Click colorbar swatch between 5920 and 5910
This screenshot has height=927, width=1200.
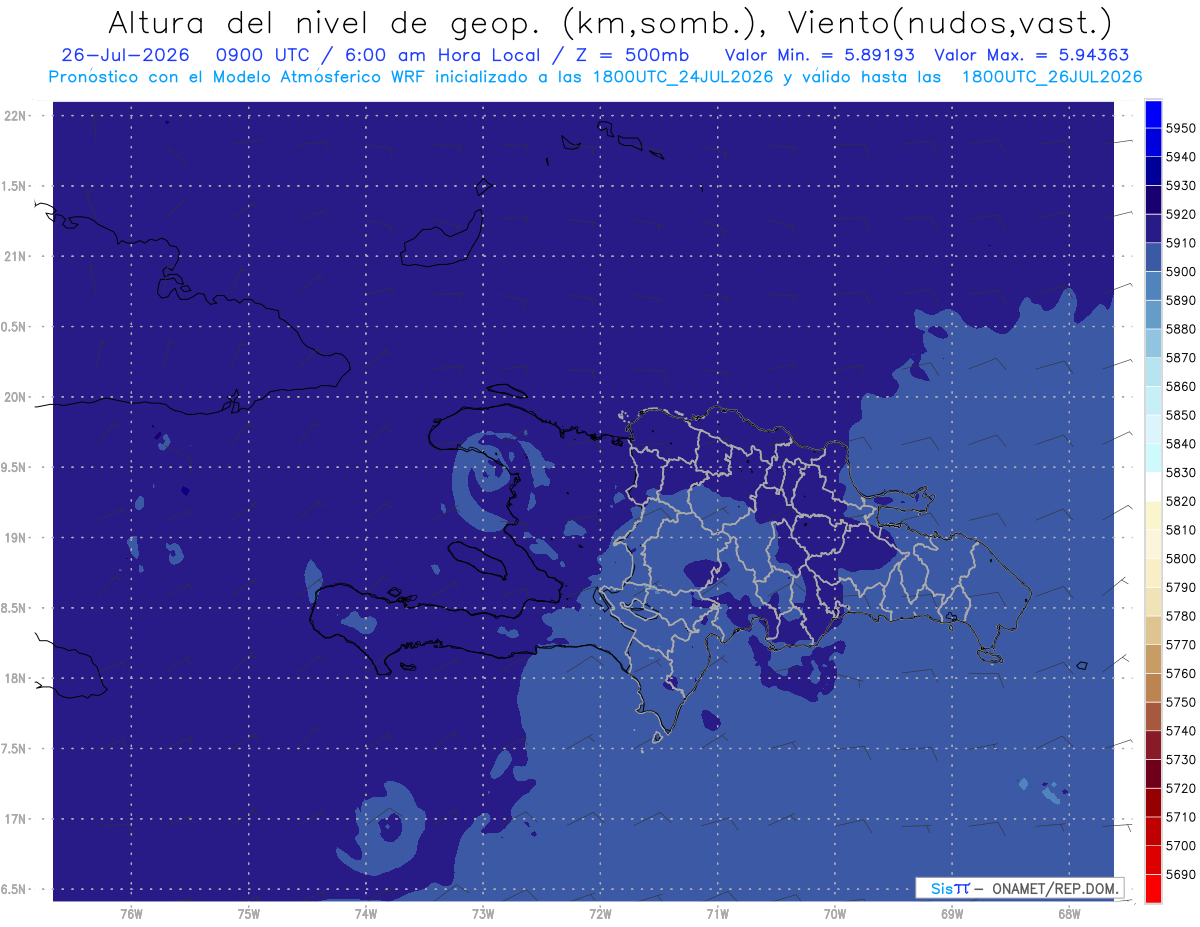point(1153,229)
